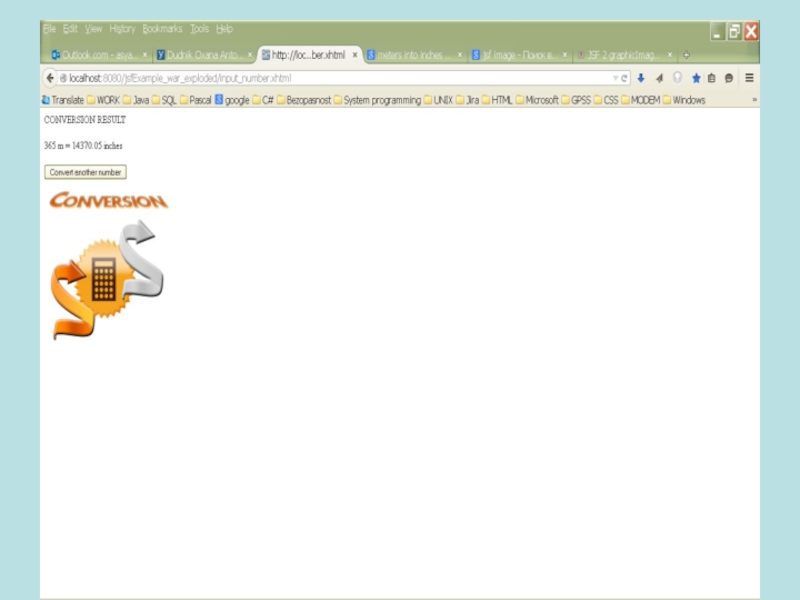Open the Microsoft bookmarks folder
Image resolution: width=800 pixels, height=600 pixels.
coord(537,100)
